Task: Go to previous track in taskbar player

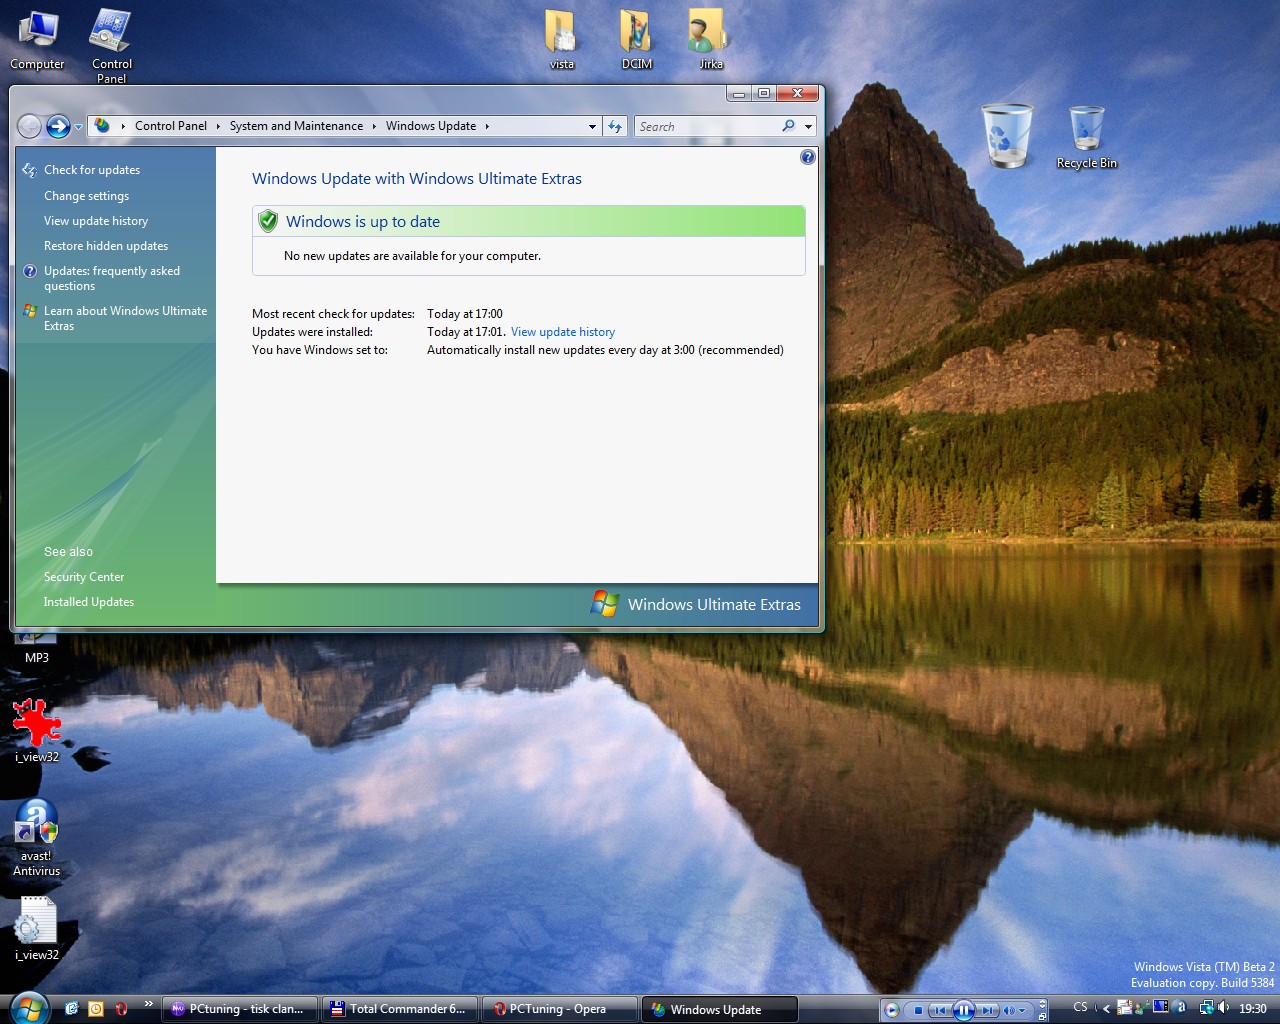Action: coord(940,1010)
